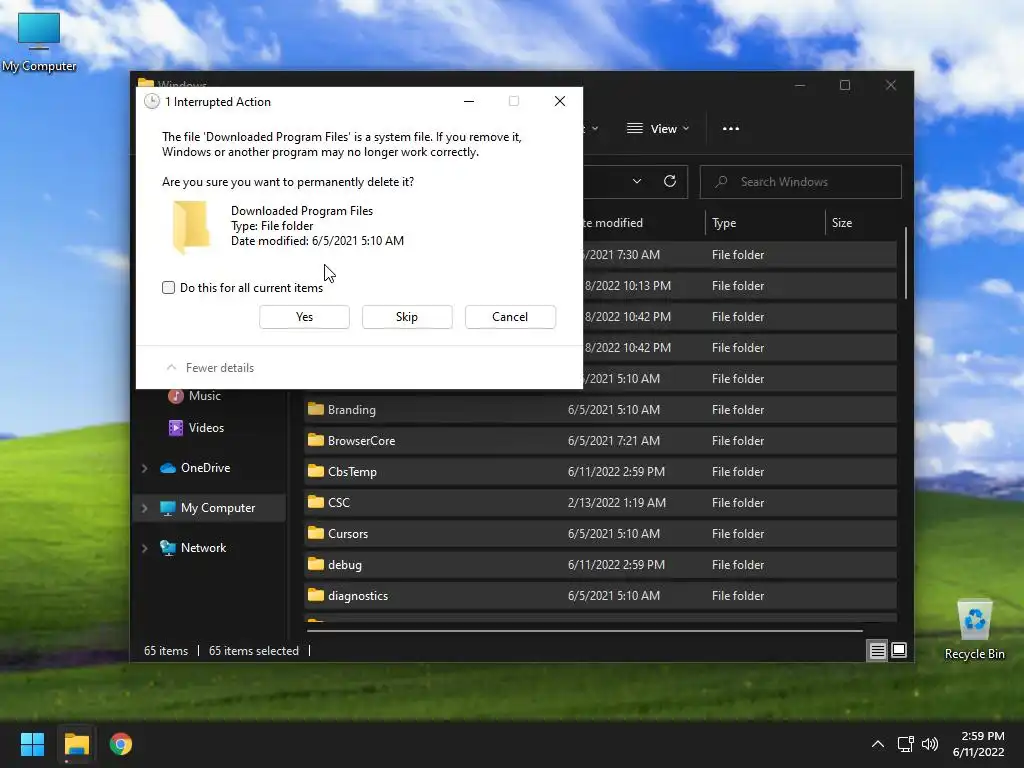Open the three-dots more options menu

pyautogui.click(x=731, y=129)
